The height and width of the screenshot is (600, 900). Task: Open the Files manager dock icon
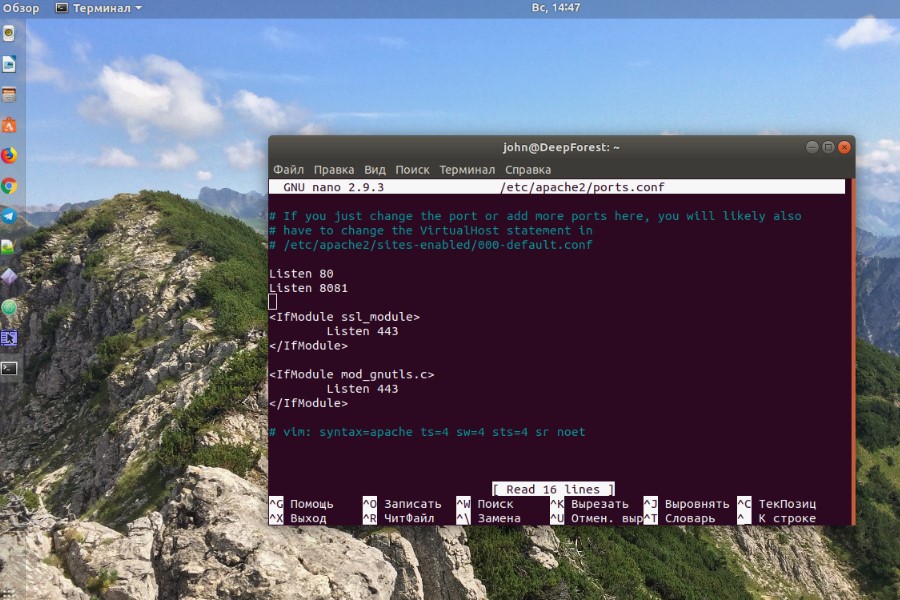click(x=9, y=95)
